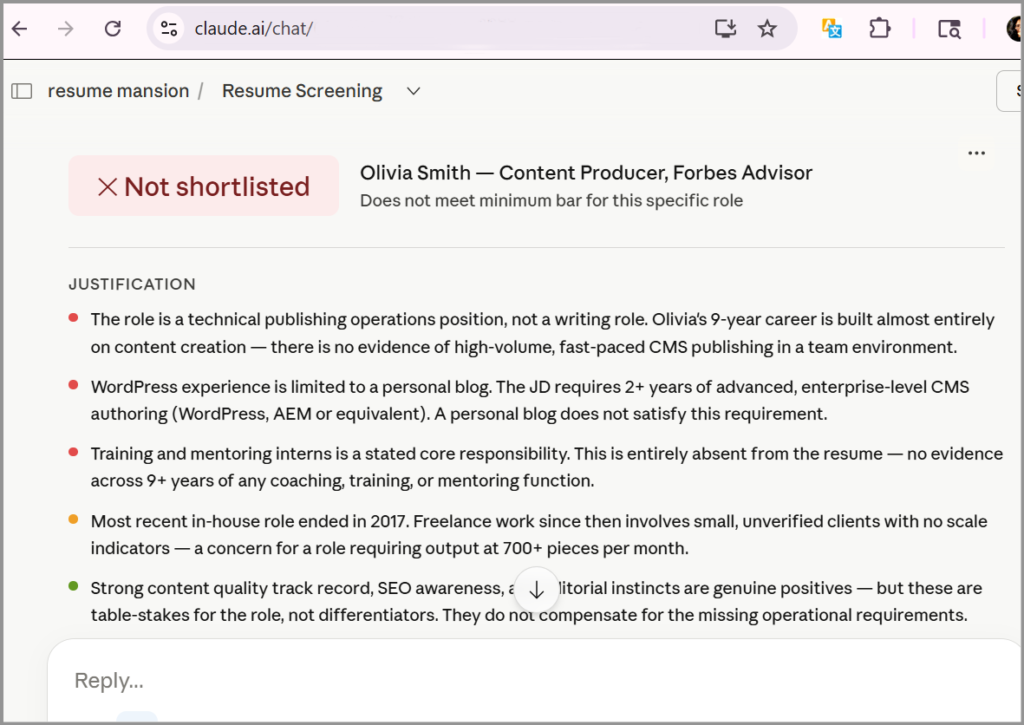Reload the claude.ai page

[112, 28]
